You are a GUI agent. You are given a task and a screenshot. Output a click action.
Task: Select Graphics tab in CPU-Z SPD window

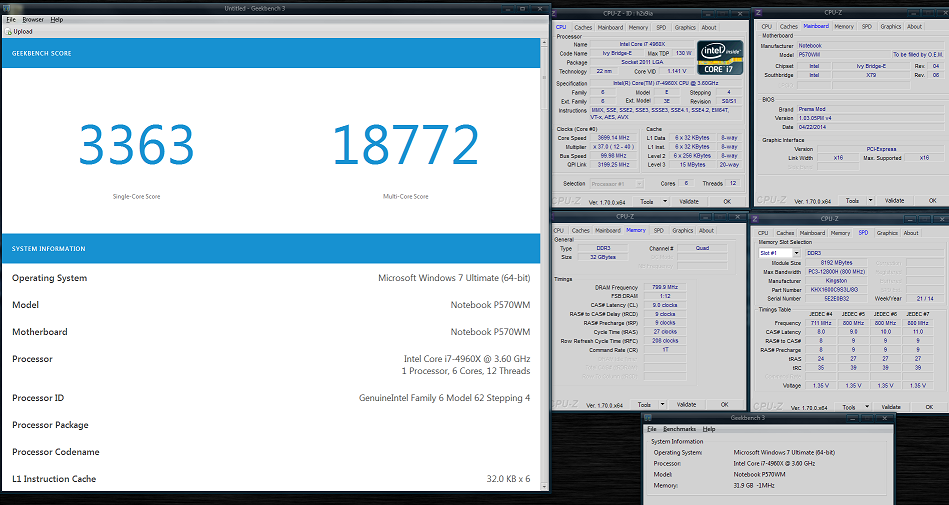coord(887,233)
